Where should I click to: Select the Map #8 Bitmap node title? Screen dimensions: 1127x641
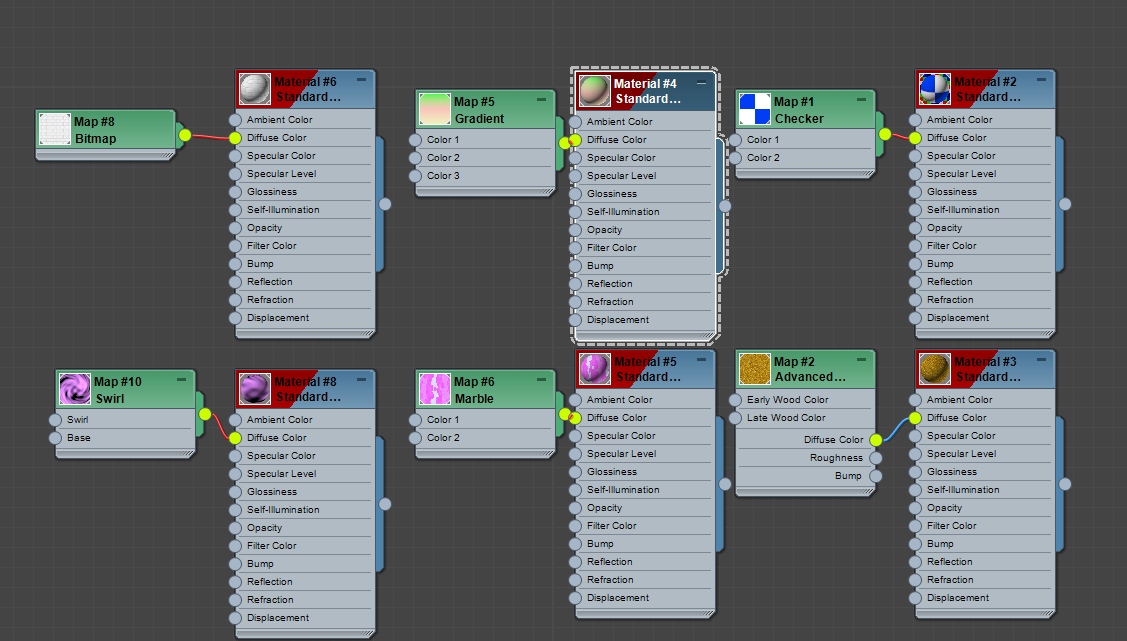coord(106,129)
